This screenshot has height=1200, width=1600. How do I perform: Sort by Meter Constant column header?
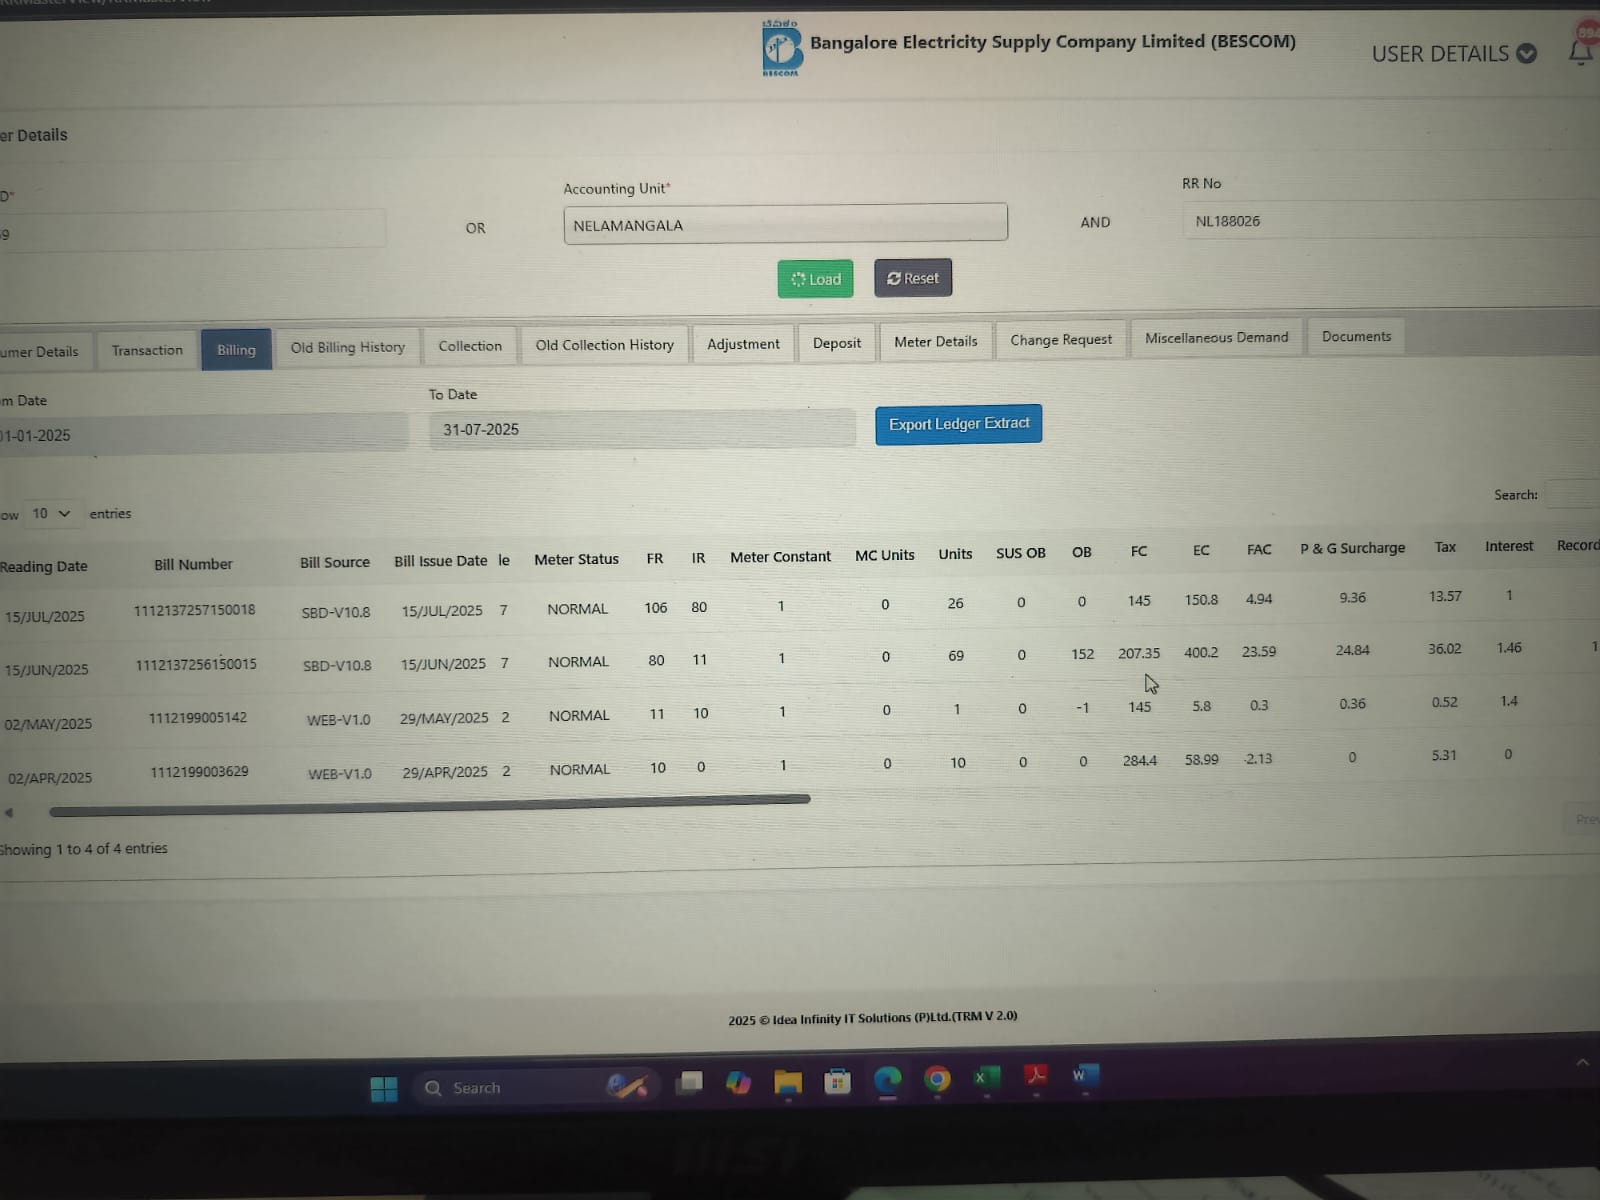(x=780, y=557)
